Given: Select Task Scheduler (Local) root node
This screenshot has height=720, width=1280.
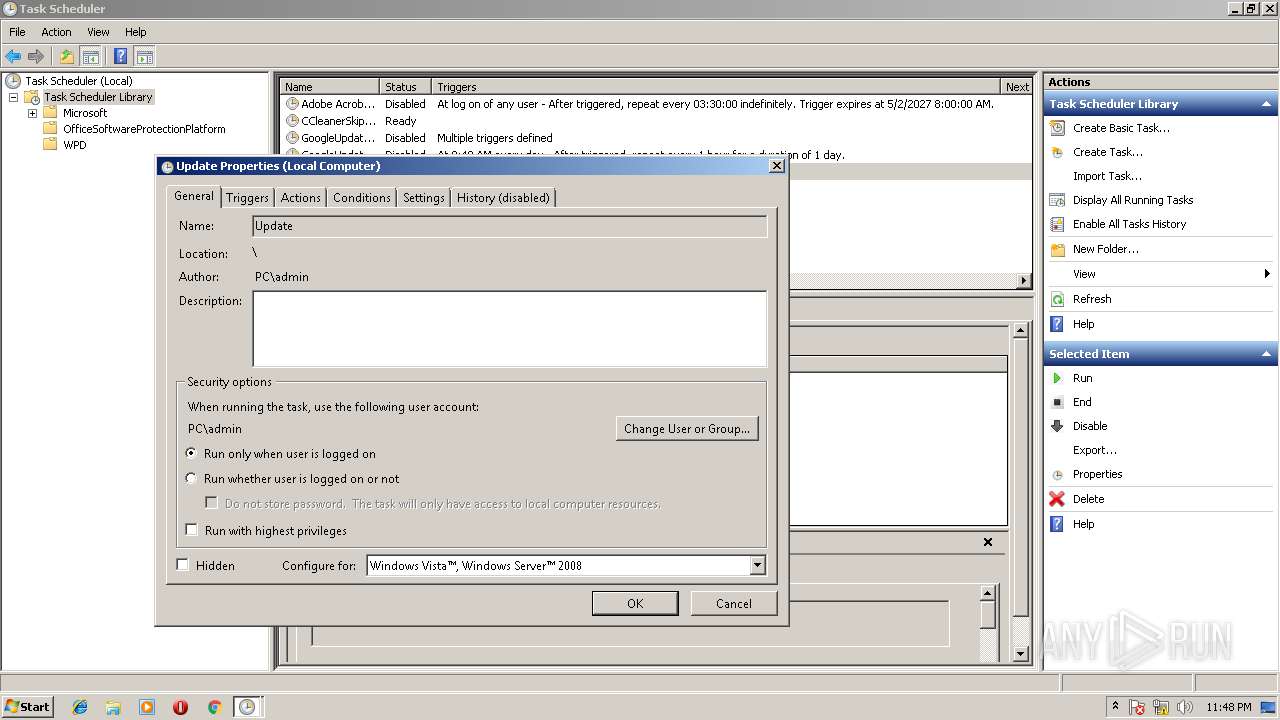Looking at the screenshot, I should point(79,81).
